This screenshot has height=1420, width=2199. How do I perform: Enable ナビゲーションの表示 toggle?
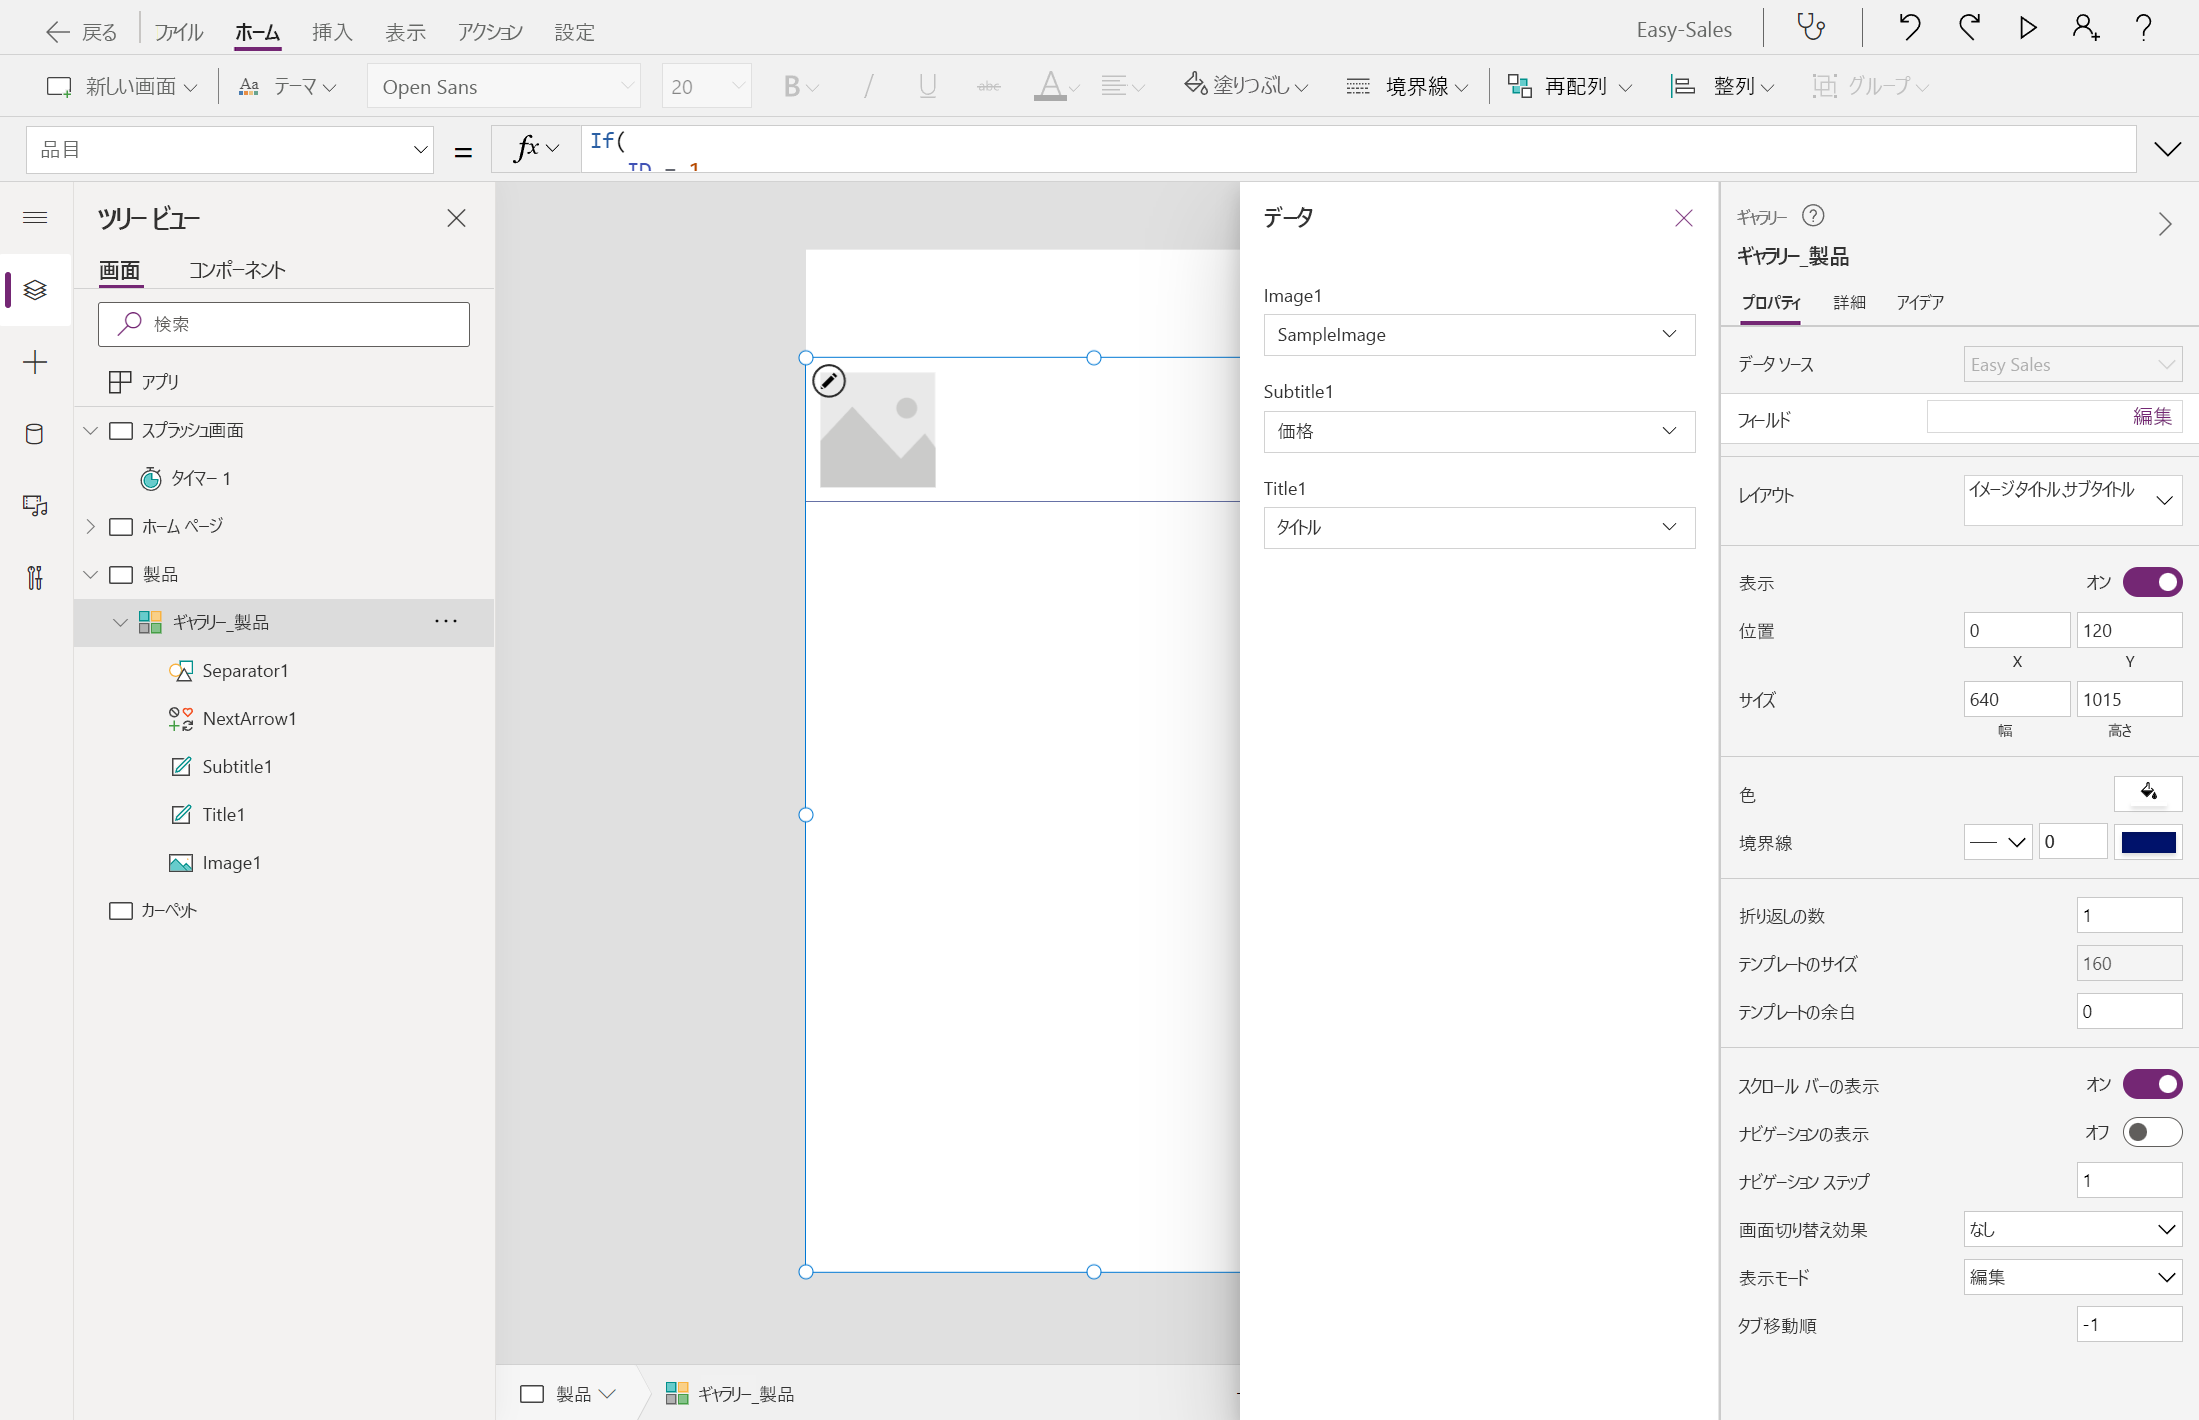coord(2152,1132)
